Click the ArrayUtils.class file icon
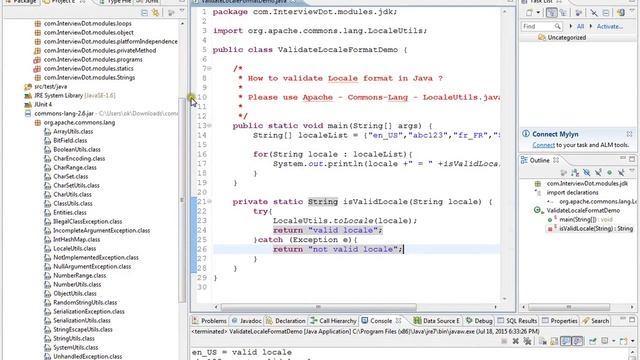This screenshot has height=360, width=640. (47, 131)
